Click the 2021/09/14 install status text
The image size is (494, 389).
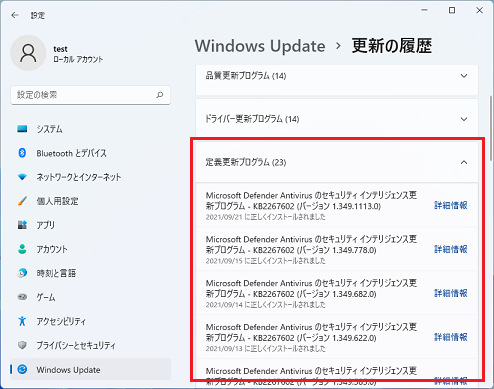coord(265,305)
